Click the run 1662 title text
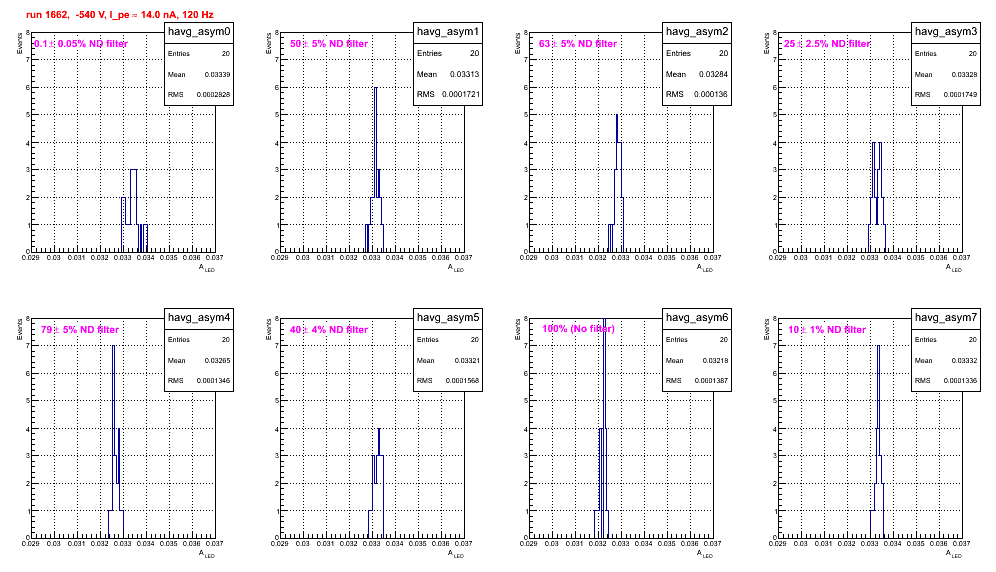This screenshot has width=996, height=572. (120, 14)
